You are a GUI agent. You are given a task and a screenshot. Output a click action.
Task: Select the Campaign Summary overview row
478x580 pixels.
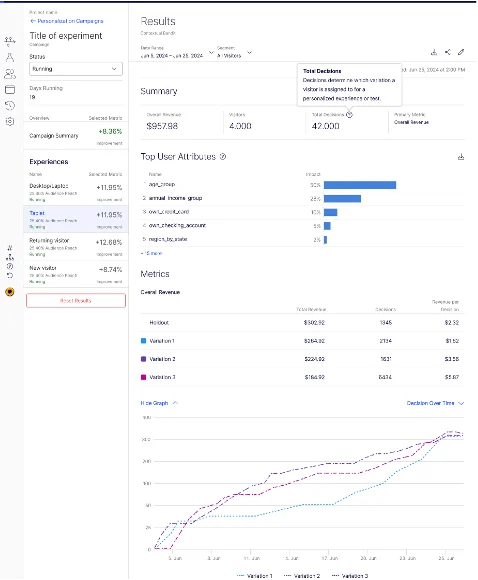click(76, 136)
